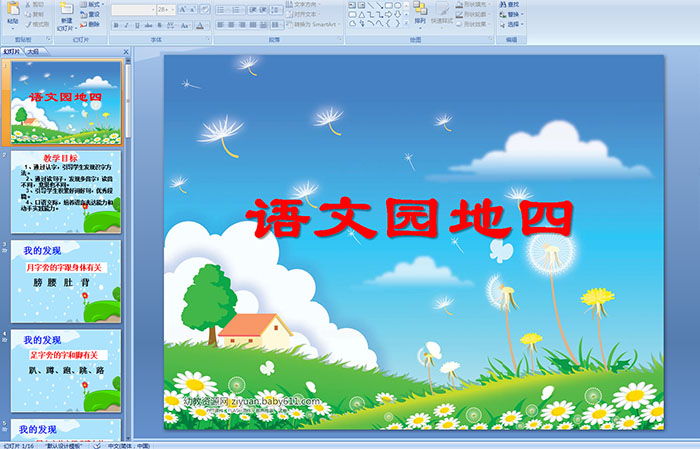The height and width of the screenshot is (449, 700).
Task: Click the Replace (替换) button
Action: click(x=511, y=14)
